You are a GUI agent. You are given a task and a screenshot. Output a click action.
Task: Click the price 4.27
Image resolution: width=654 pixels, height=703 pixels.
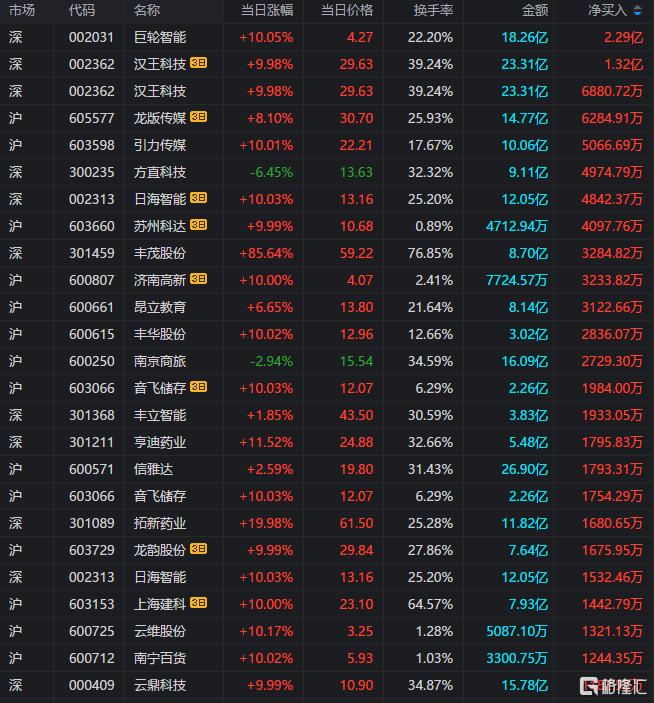(x=360, y=37)
